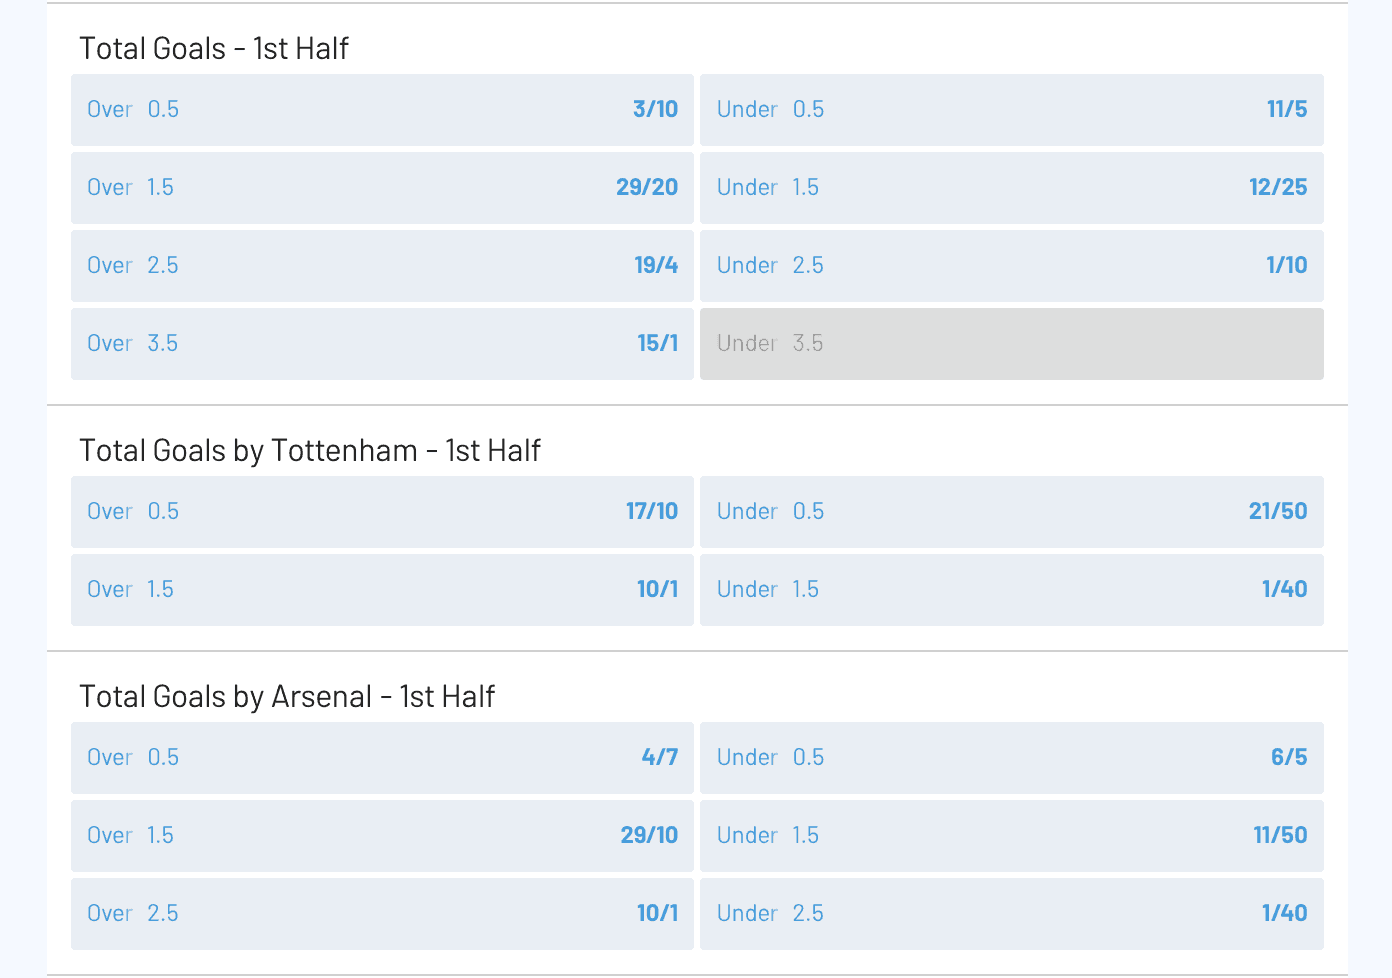Select Arsenal Under 2.5 at 1/40
The image size is (1392, 978).
point(1011,913)
